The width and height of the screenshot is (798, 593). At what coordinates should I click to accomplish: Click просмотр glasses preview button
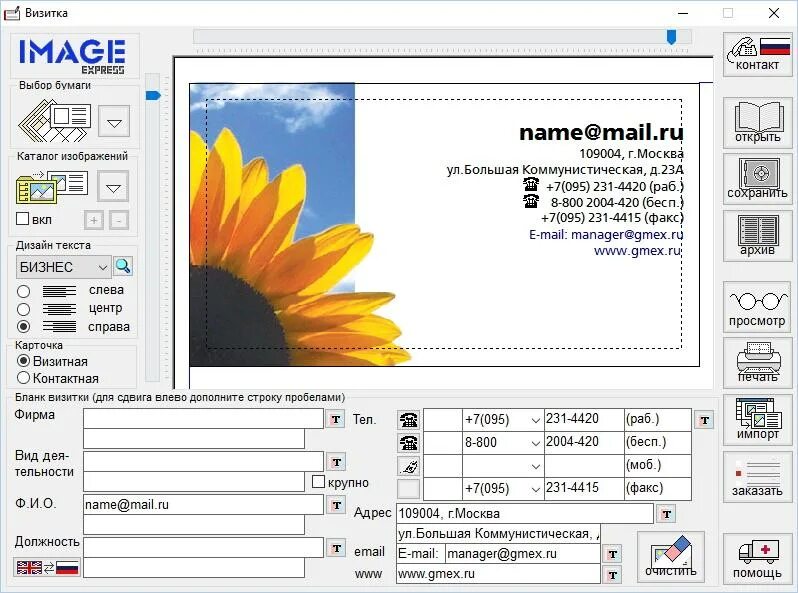click(x=757, y=307)
